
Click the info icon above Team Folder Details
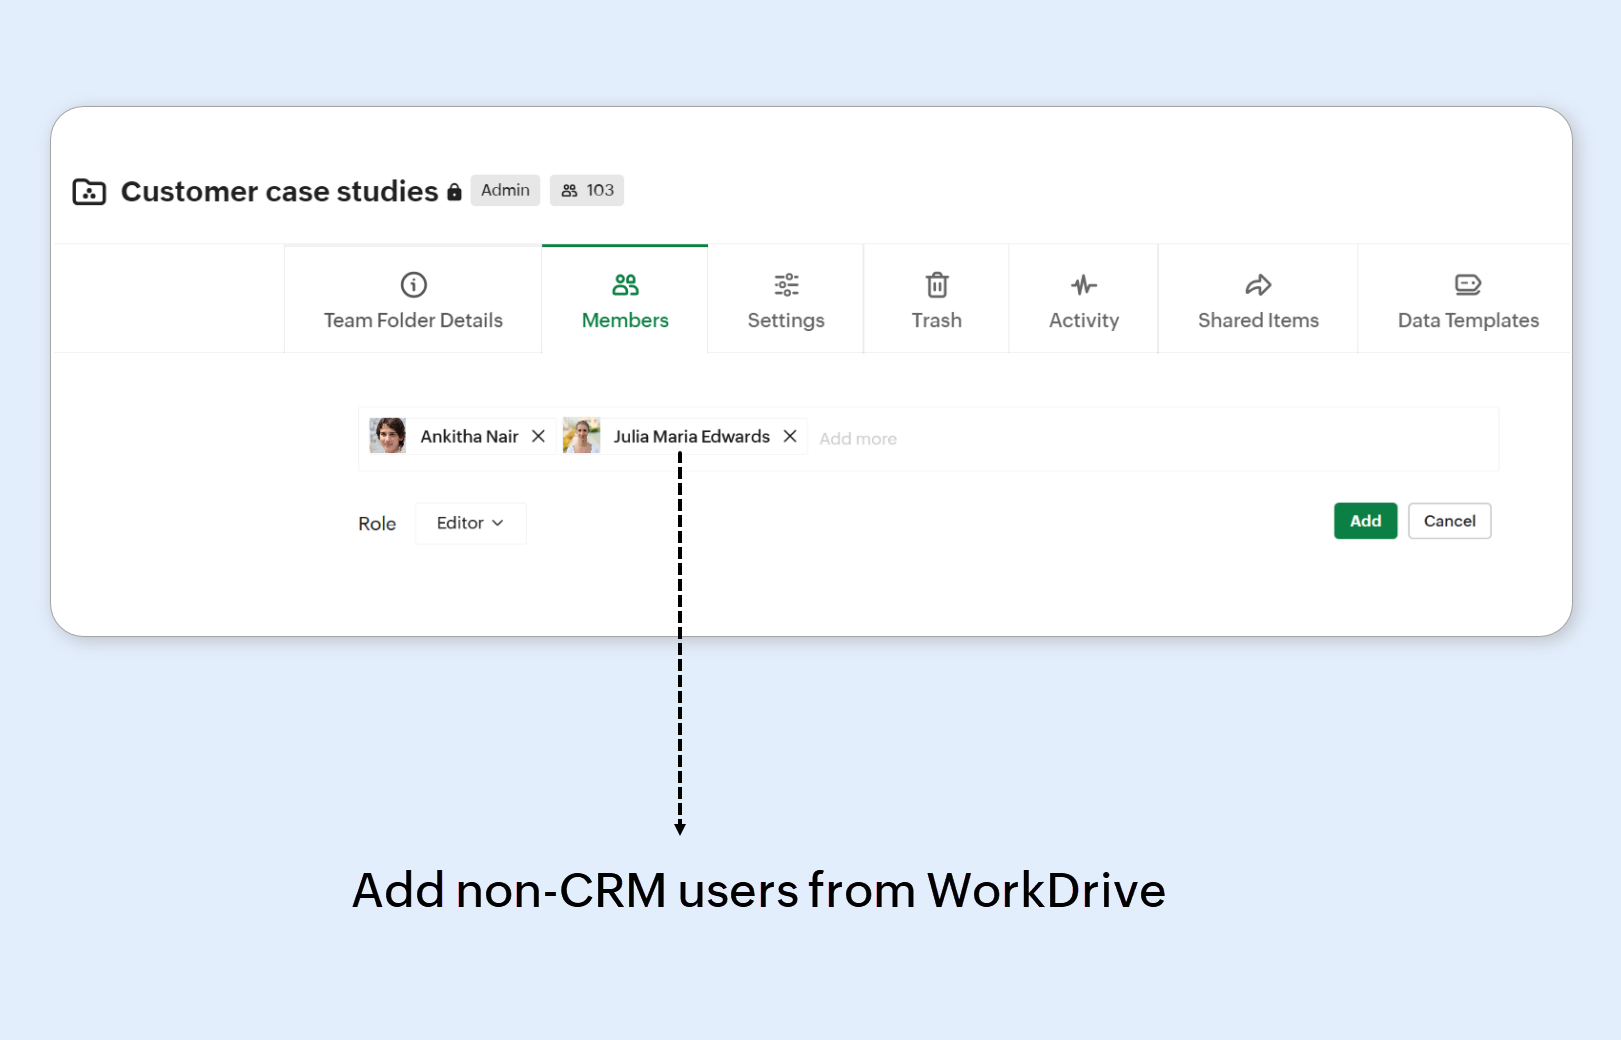(x=413, y=285)
